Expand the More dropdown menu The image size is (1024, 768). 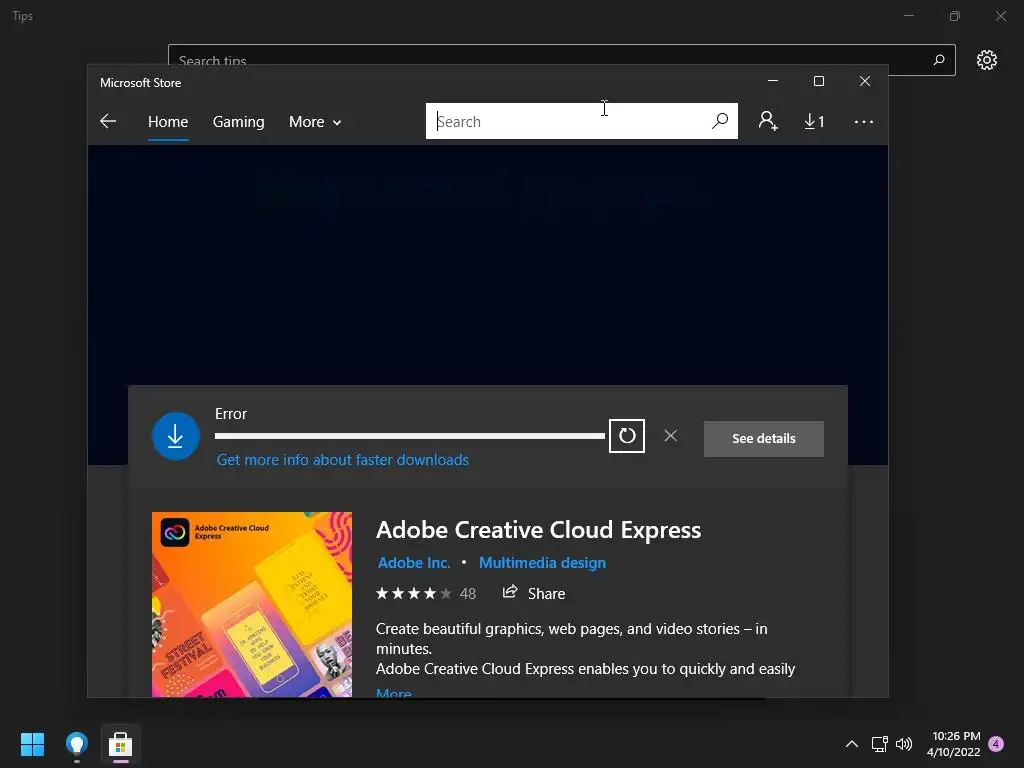click(x=315, y=122)
